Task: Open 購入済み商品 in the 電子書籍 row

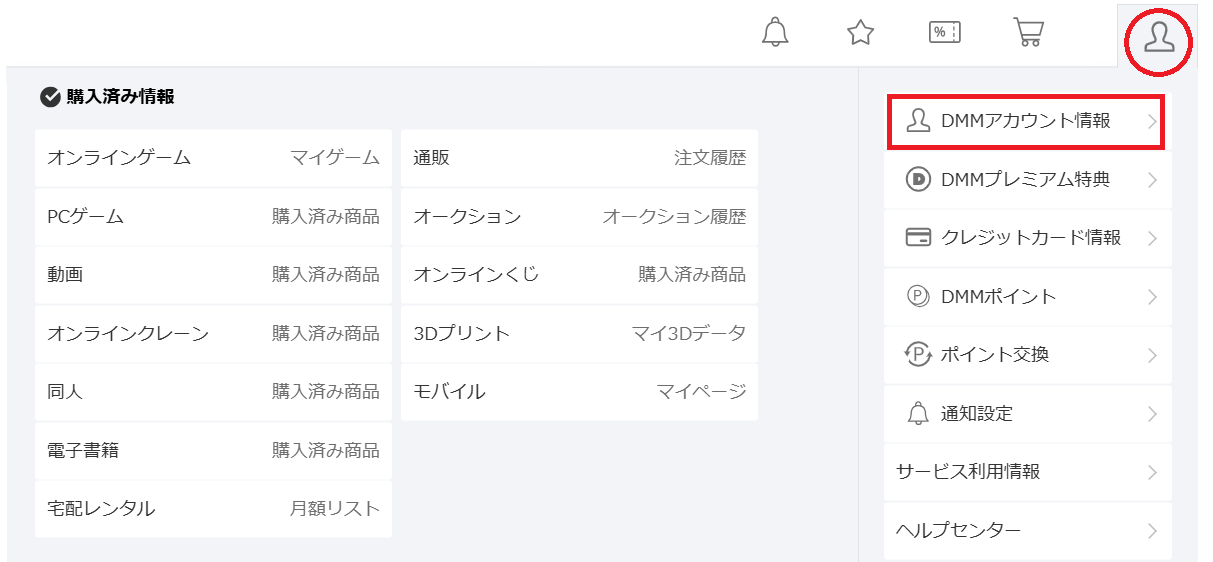Action: click(x=326, y=450)
